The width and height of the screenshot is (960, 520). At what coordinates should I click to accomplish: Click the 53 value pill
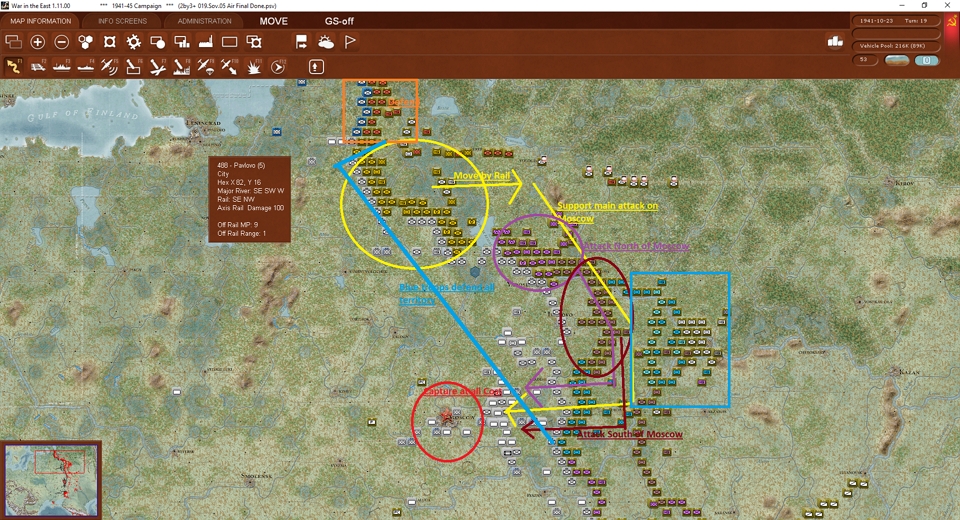pos(864,60)
